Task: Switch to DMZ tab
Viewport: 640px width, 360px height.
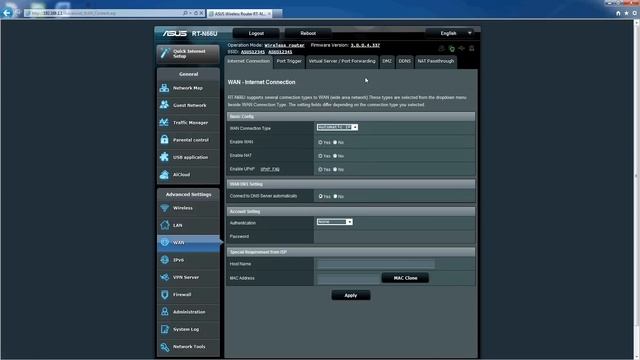Action: (387, 61)
